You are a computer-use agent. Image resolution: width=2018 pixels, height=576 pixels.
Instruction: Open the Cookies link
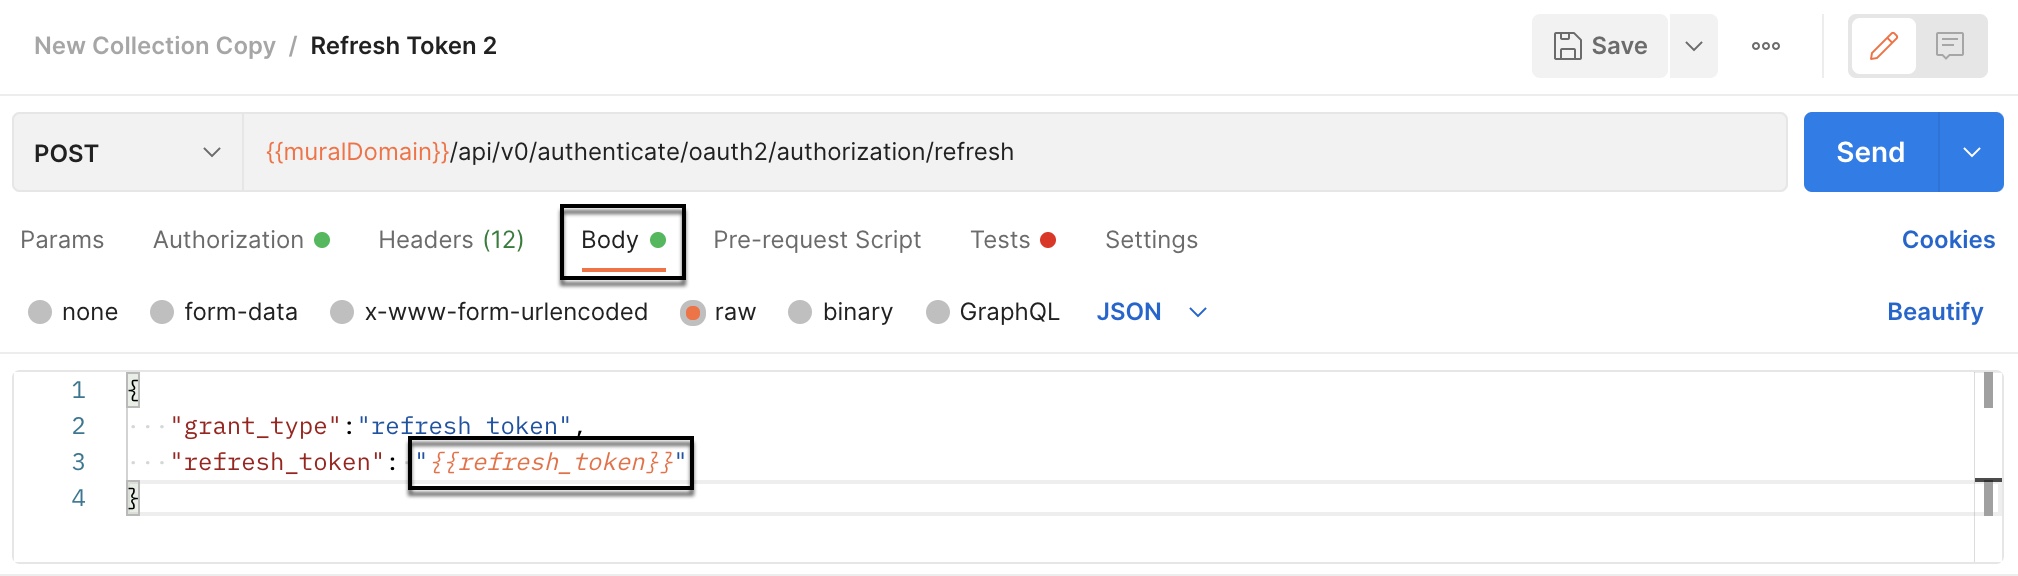tap(1947, 240)
